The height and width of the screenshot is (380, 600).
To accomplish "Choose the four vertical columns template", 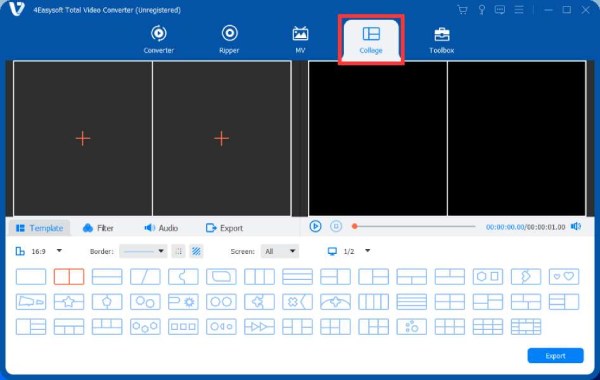I will pyautogui.click(x=373, y=302).
